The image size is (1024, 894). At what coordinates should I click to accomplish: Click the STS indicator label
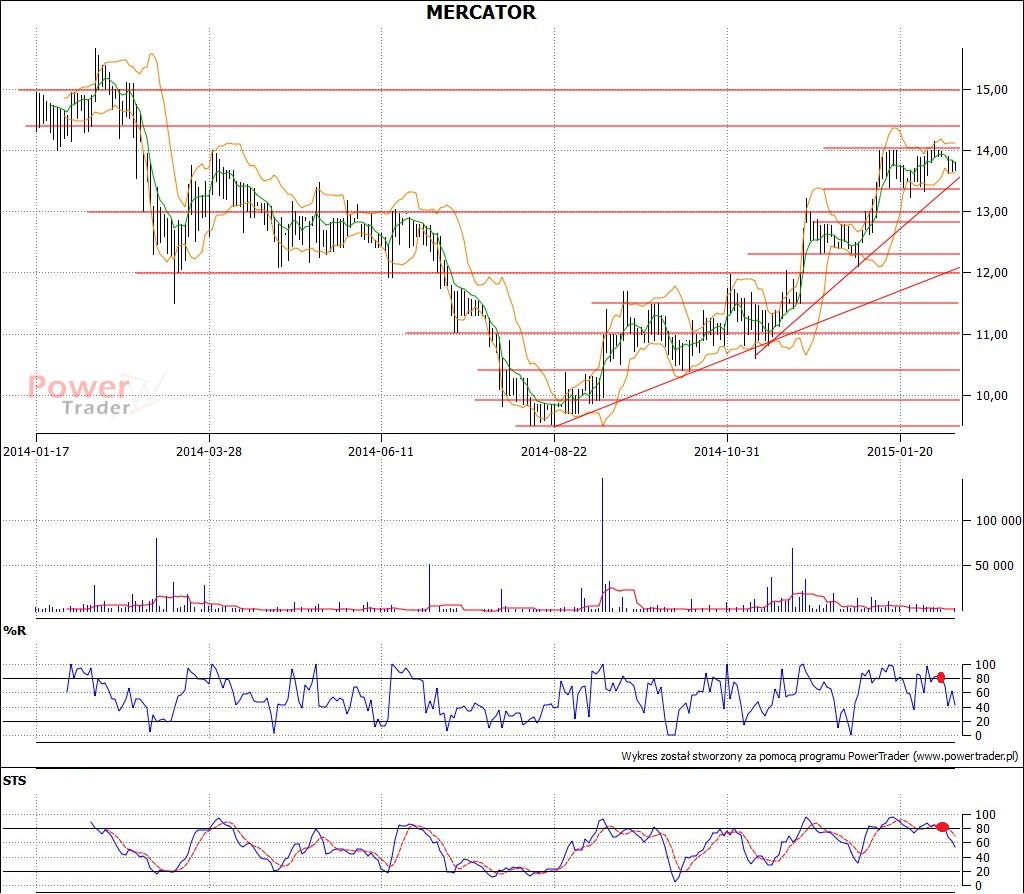click(14, 780)
